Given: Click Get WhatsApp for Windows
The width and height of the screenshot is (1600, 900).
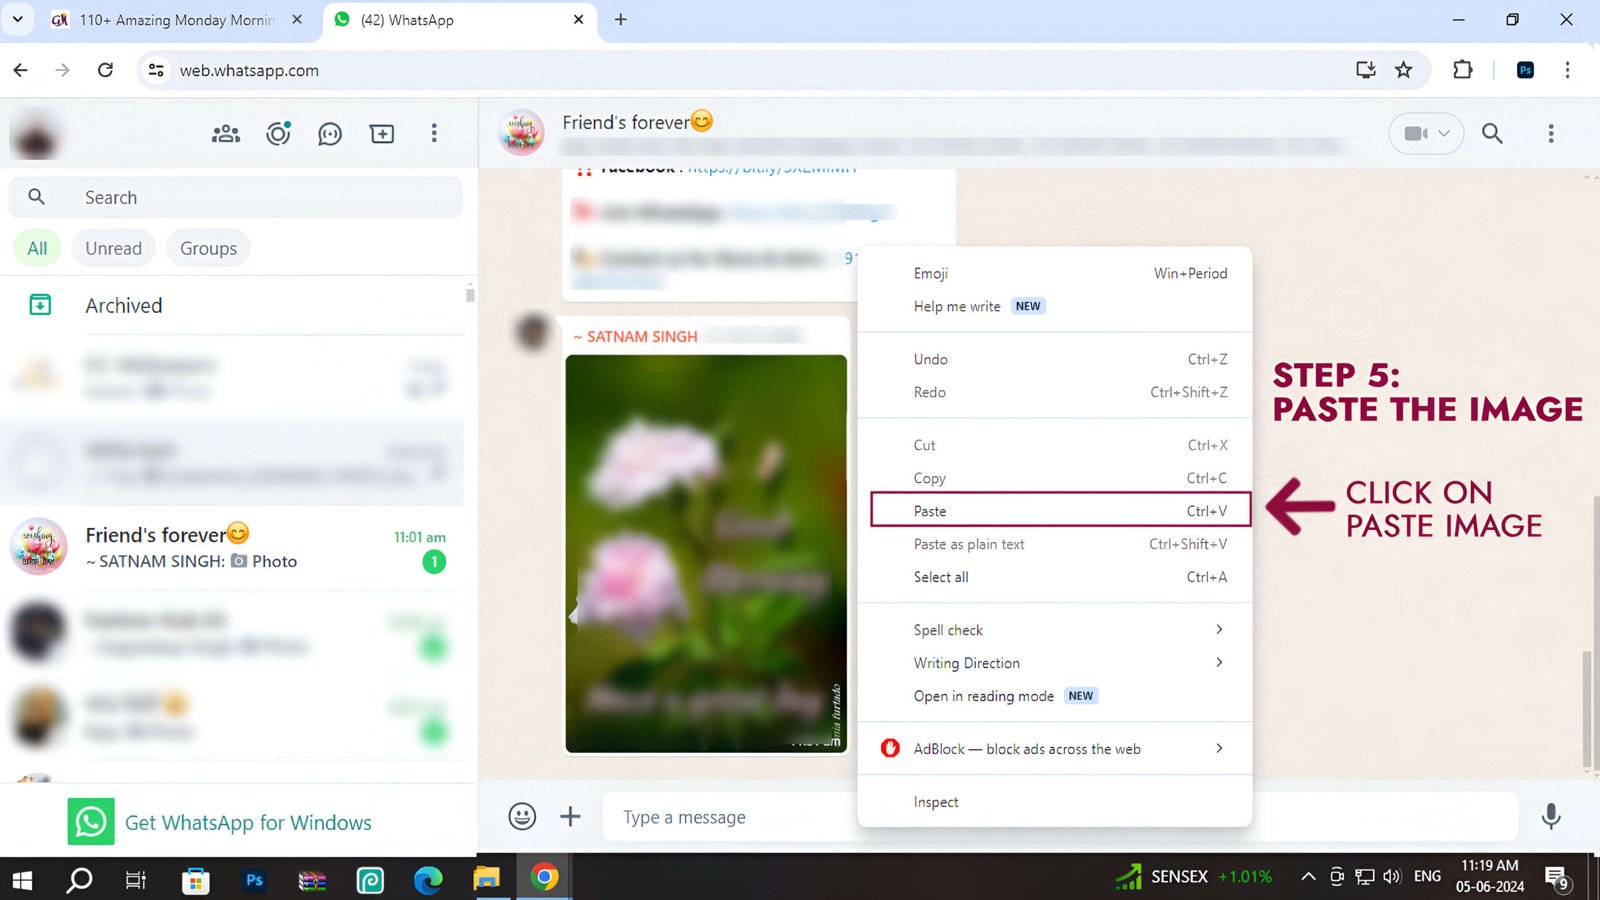Looking at the screenshot, I should pyautogui.click(x=248, y=822).
